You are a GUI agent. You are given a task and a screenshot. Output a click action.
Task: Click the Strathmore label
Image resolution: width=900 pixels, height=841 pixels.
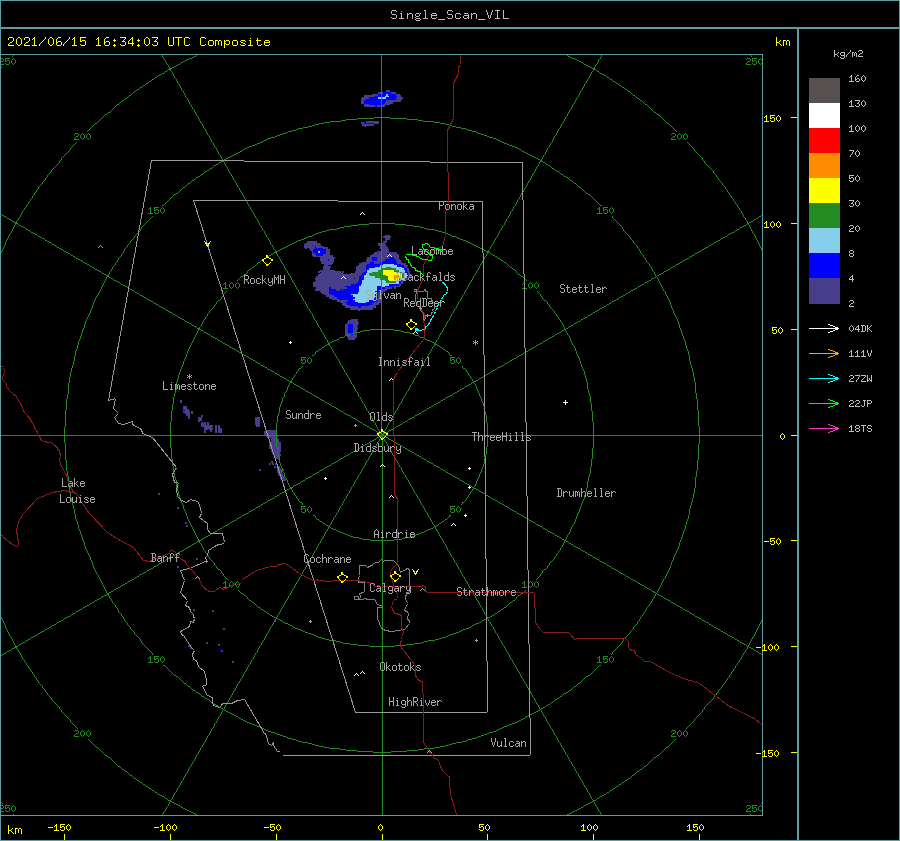point(486,592)
